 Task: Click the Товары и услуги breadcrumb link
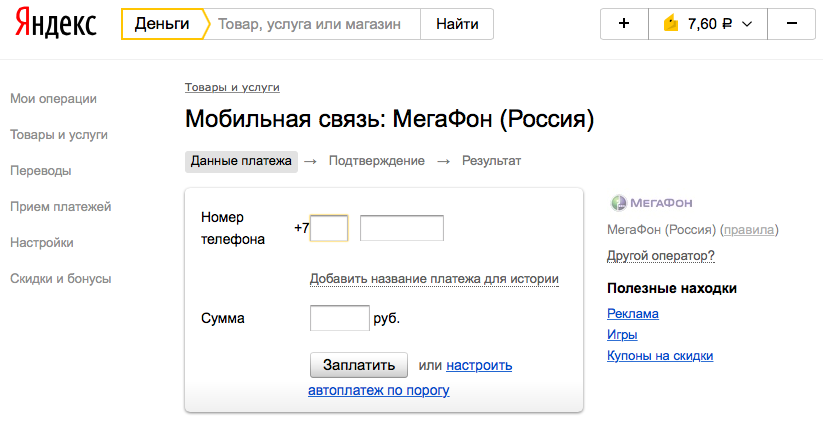(232, 88)
